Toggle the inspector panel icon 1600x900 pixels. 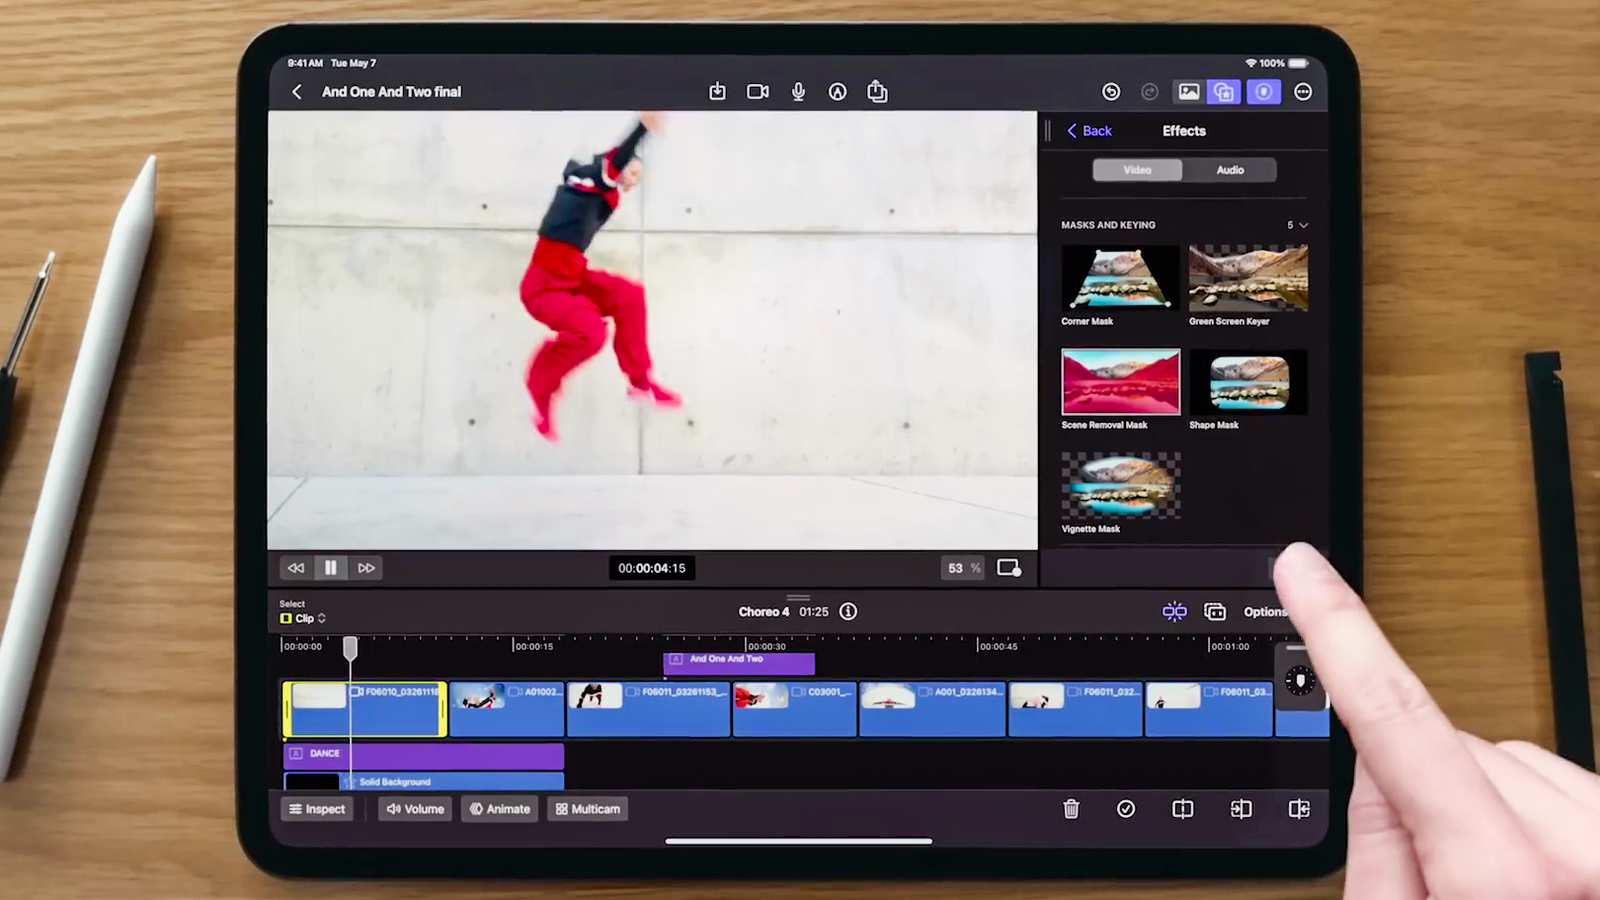(1264, 92)
